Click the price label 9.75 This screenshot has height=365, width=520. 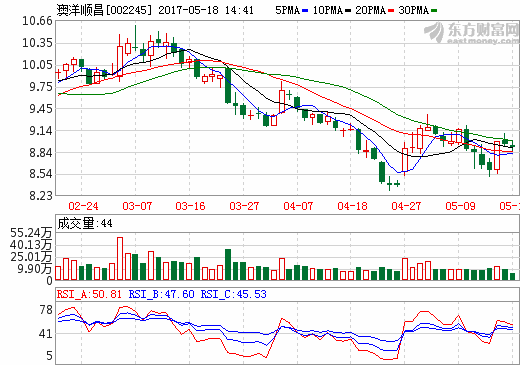[x=41, y=87]
